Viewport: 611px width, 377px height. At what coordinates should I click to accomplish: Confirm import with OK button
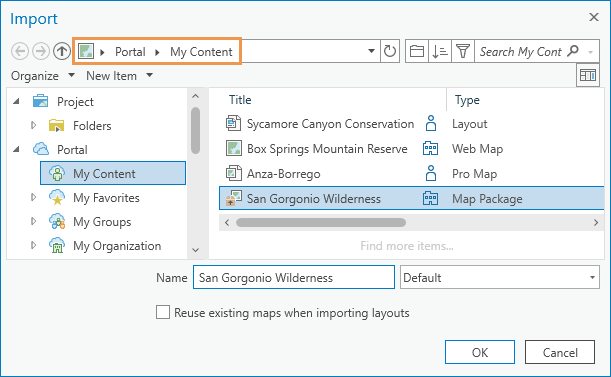[480, 352]
